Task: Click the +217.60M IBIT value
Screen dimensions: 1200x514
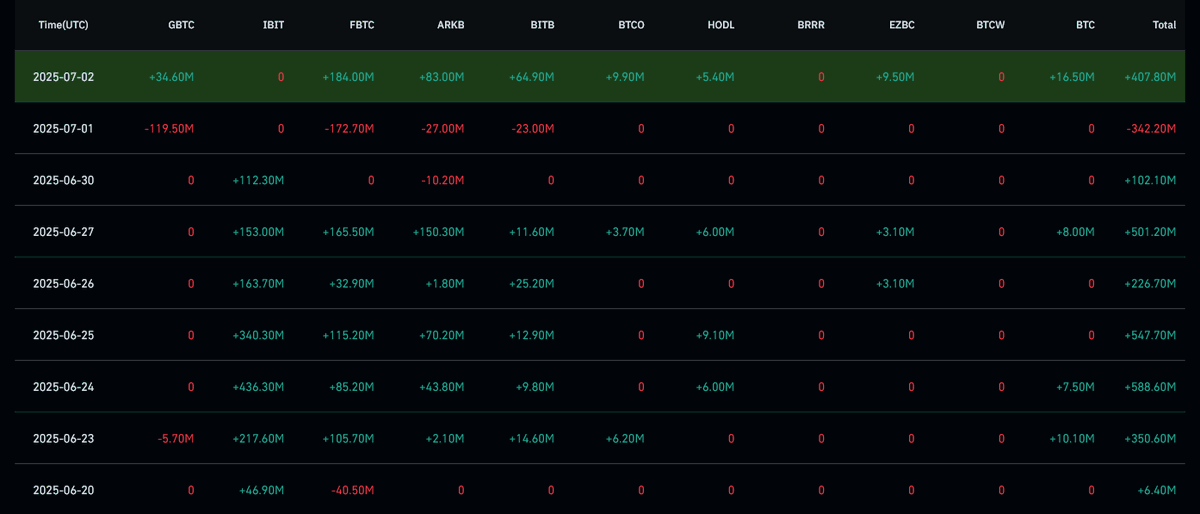Action: pyautogui.click(x=258, y=438)
